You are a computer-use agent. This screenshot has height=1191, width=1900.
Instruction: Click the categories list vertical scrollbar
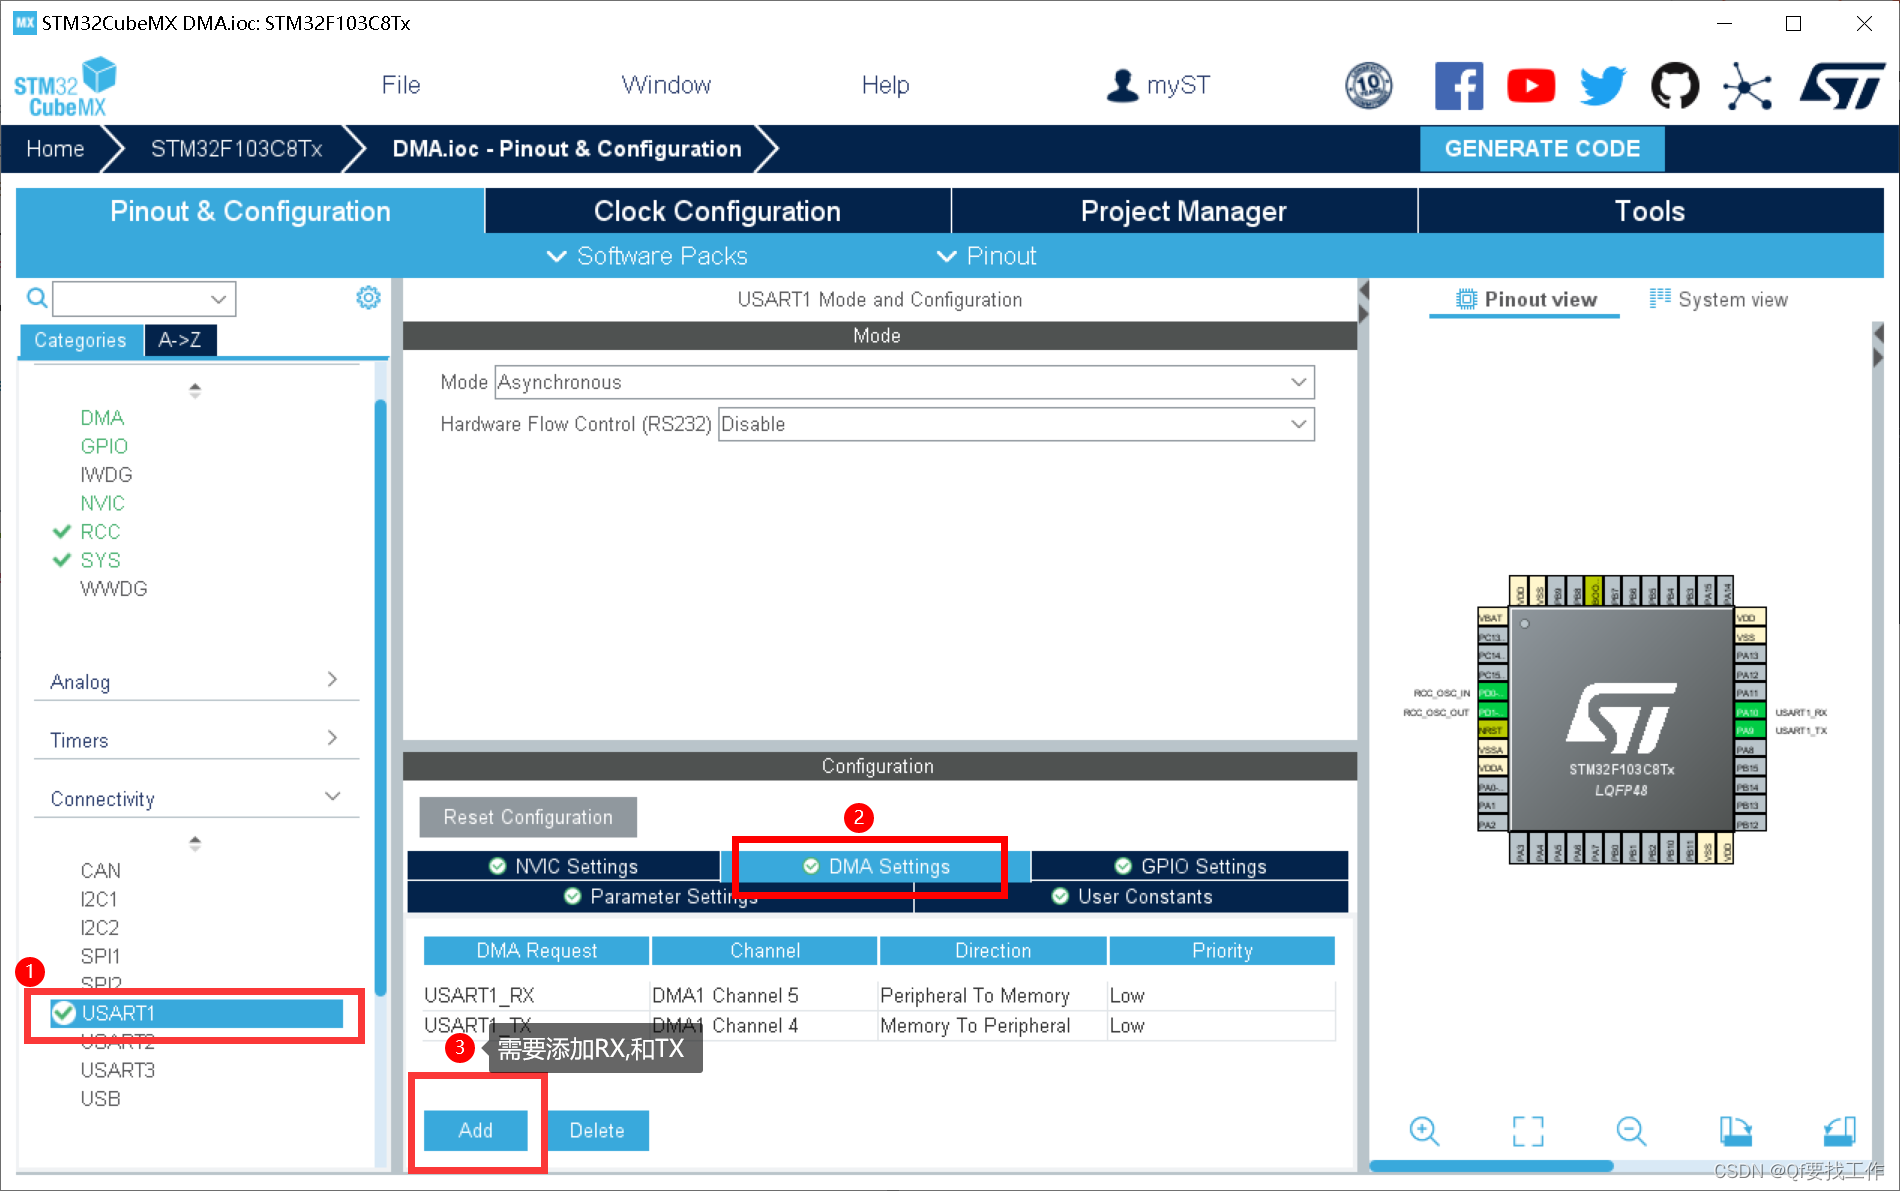(380, 697)
